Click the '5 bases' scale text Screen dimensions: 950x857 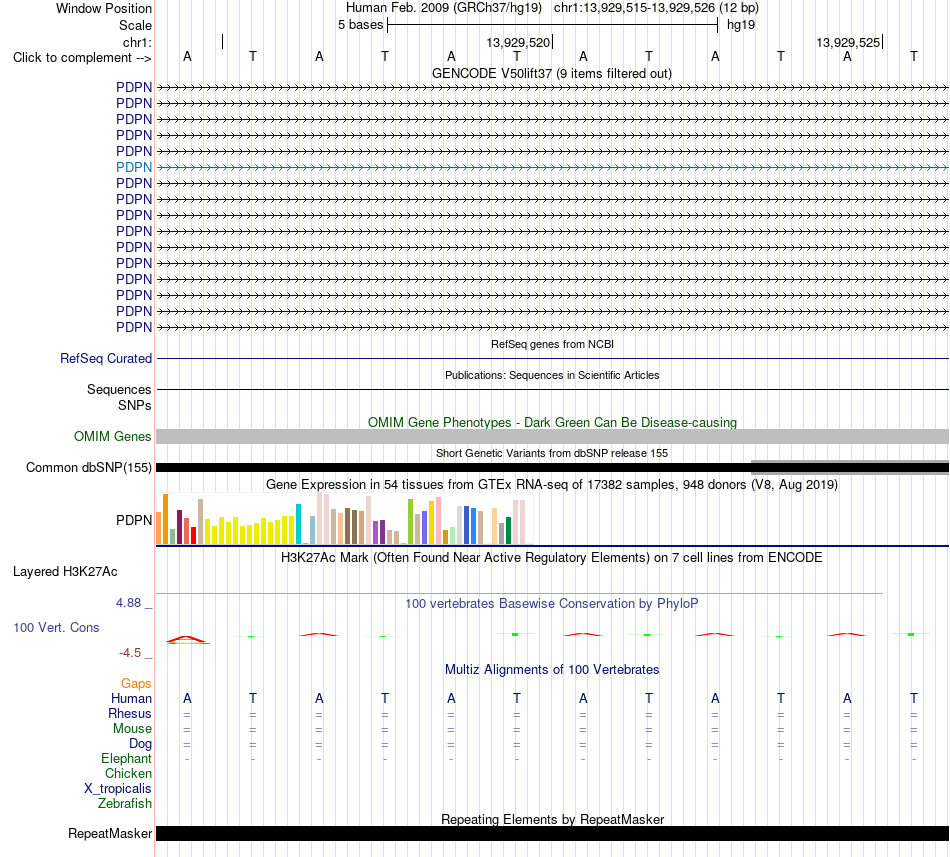360,25
